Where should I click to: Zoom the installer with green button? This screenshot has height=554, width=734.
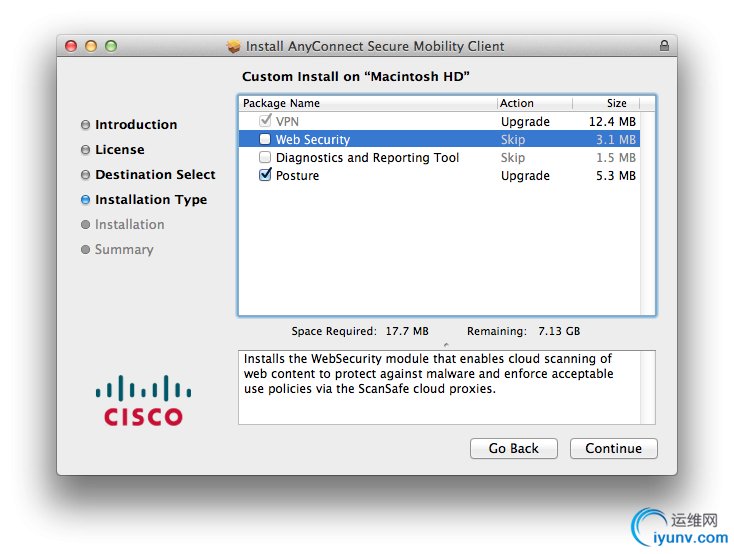[x=111, y=46]
